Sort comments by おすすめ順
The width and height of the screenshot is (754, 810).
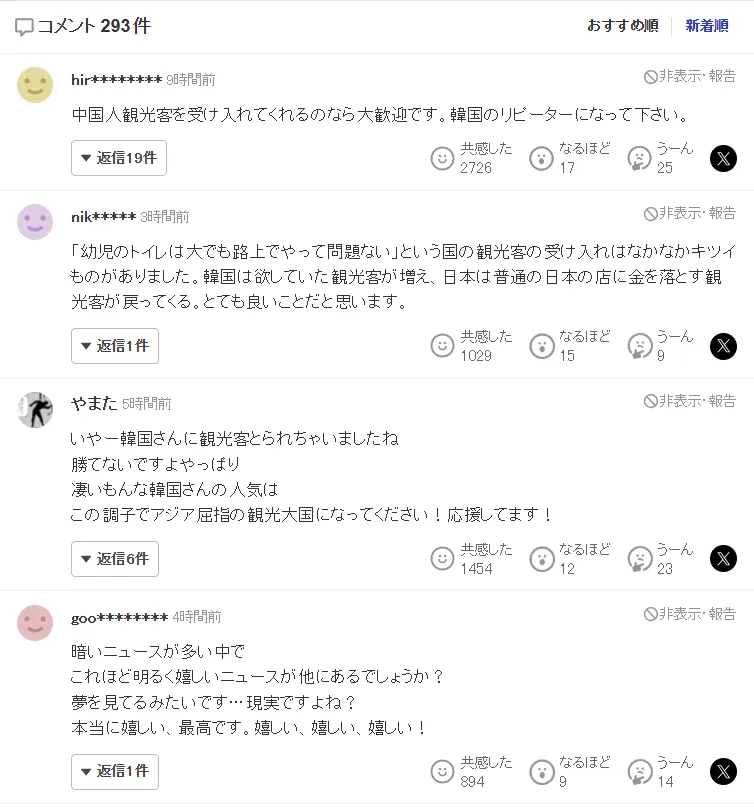coord(622,26)
